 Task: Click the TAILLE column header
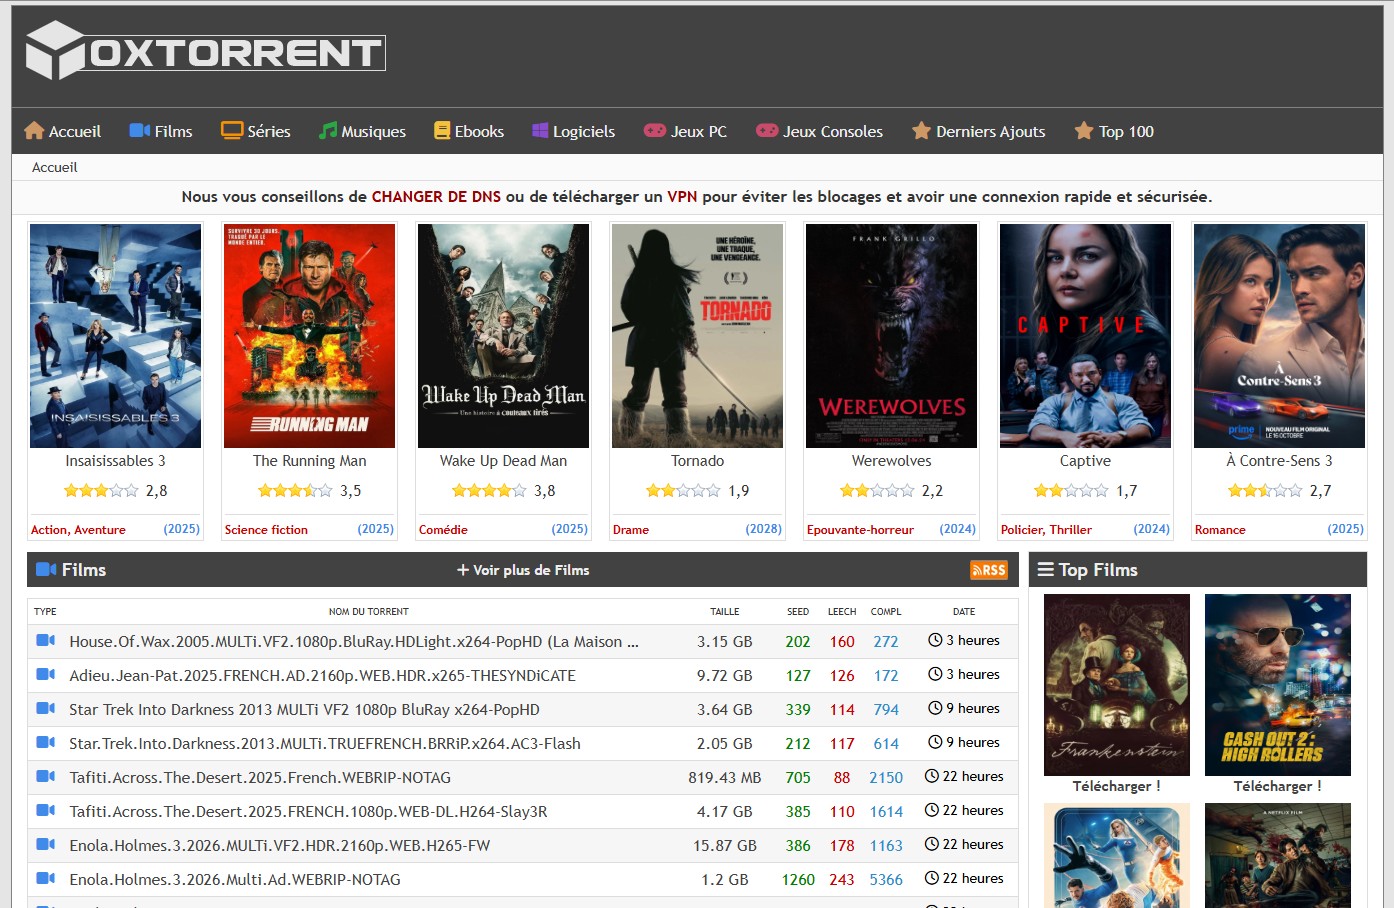(725, 612)
